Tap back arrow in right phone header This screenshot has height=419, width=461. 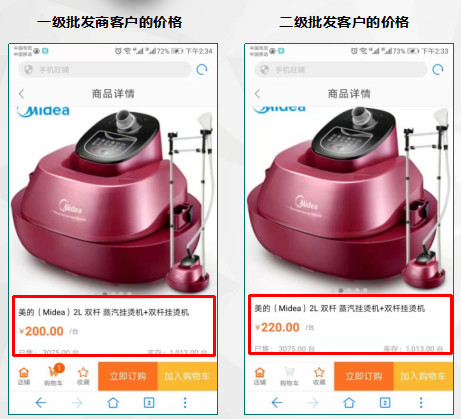[x=257, y=94]
